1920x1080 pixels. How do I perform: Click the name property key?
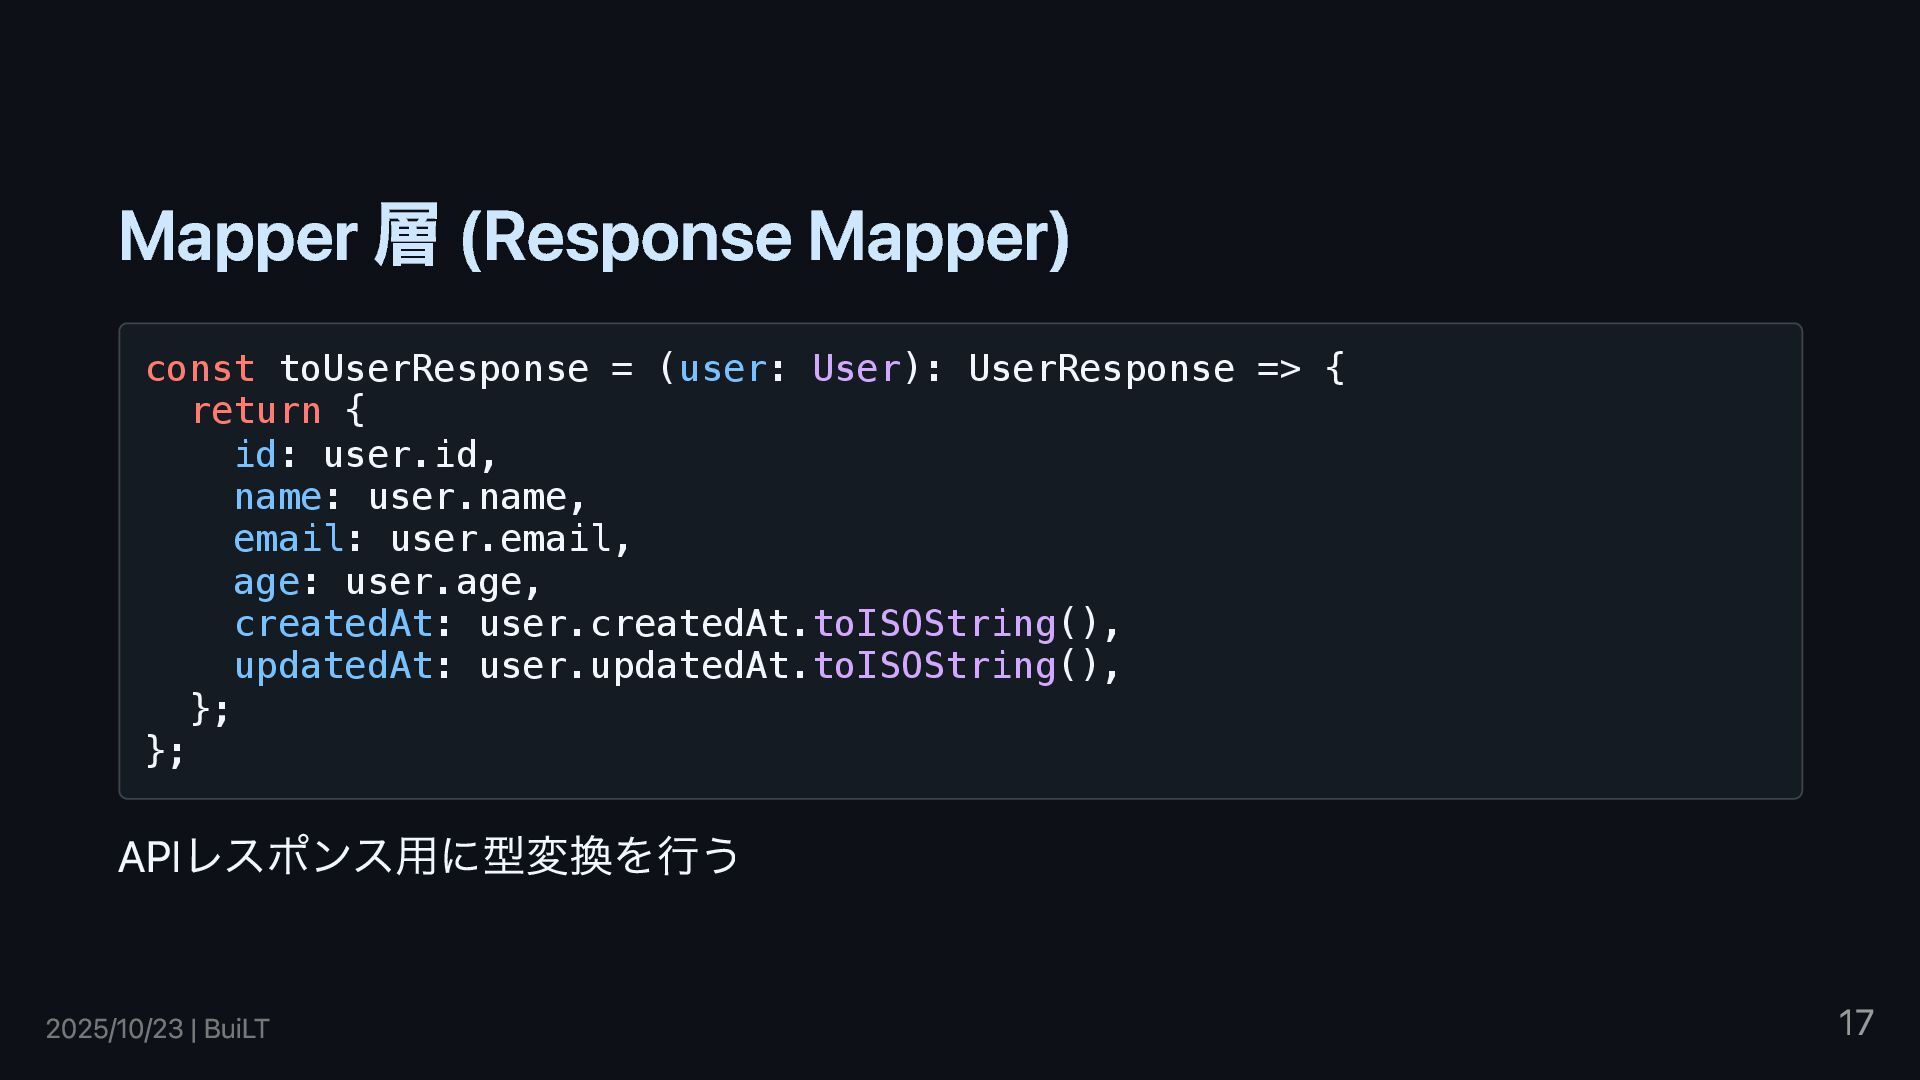click(277, 497)
